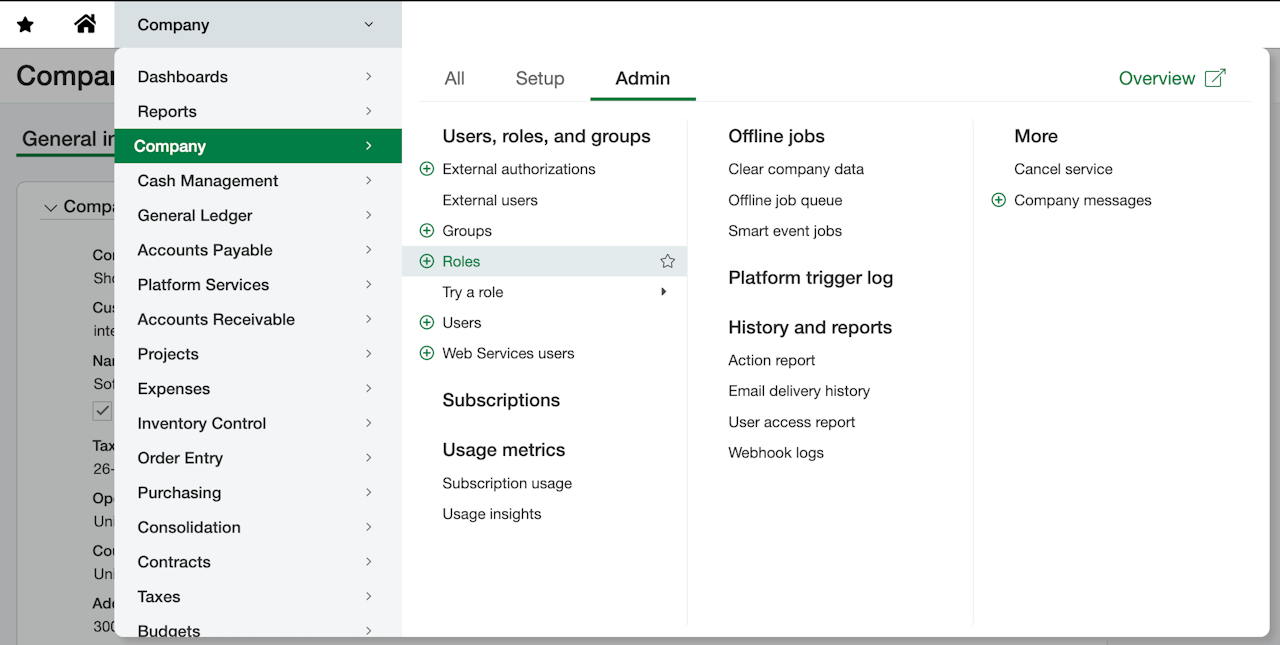Image resolution: width=1280 pixels, height=645 pixels.
Task: Open Overview external link icon
Action: click(1215, 78)
